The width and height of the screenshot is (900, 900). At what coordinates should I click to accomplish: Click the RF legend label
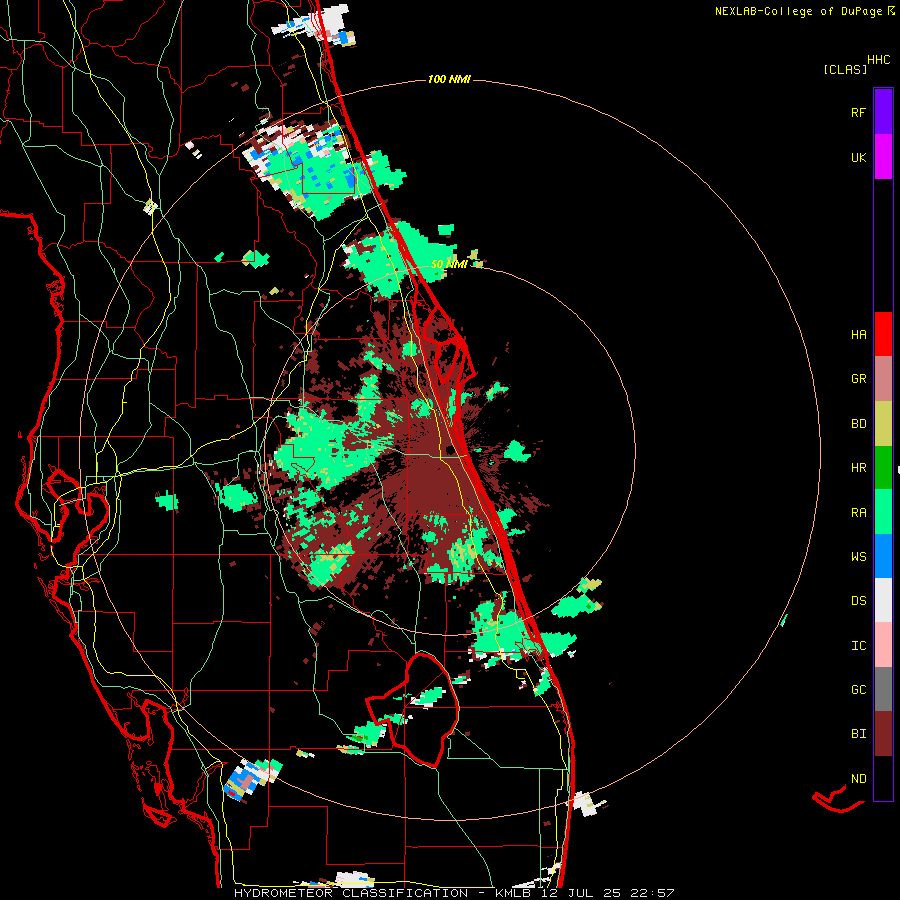858,112
